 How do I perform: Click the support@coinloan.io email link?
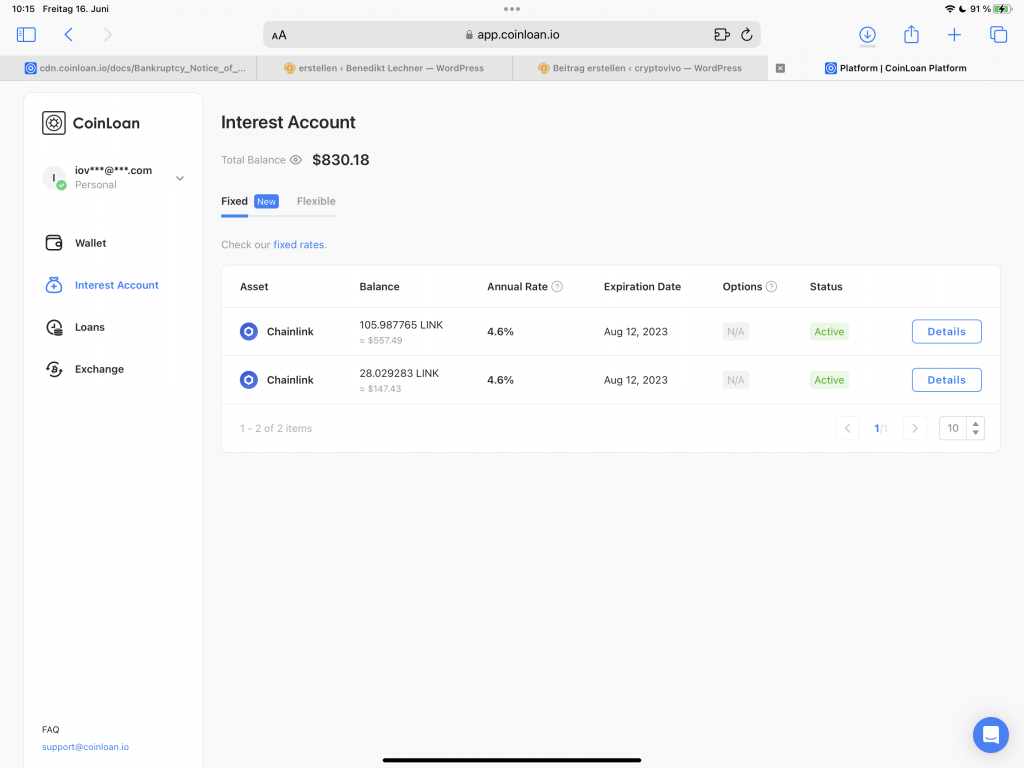click(86, 746)
